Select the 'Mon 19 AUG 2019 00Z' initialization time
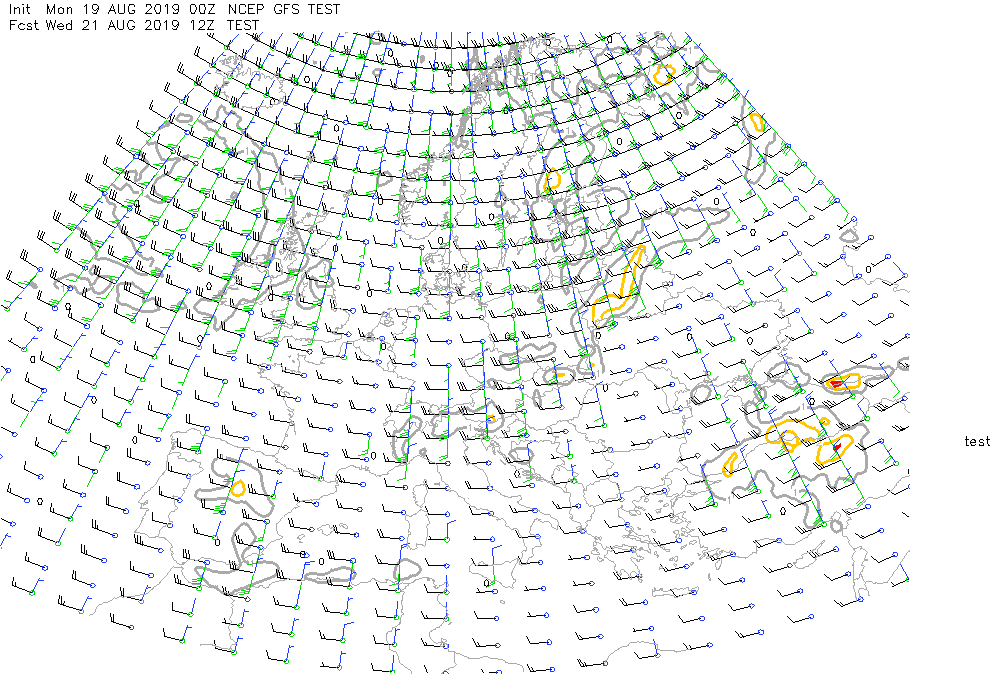The width and height of the screenshot is (1000, 680). coord(130,10)
